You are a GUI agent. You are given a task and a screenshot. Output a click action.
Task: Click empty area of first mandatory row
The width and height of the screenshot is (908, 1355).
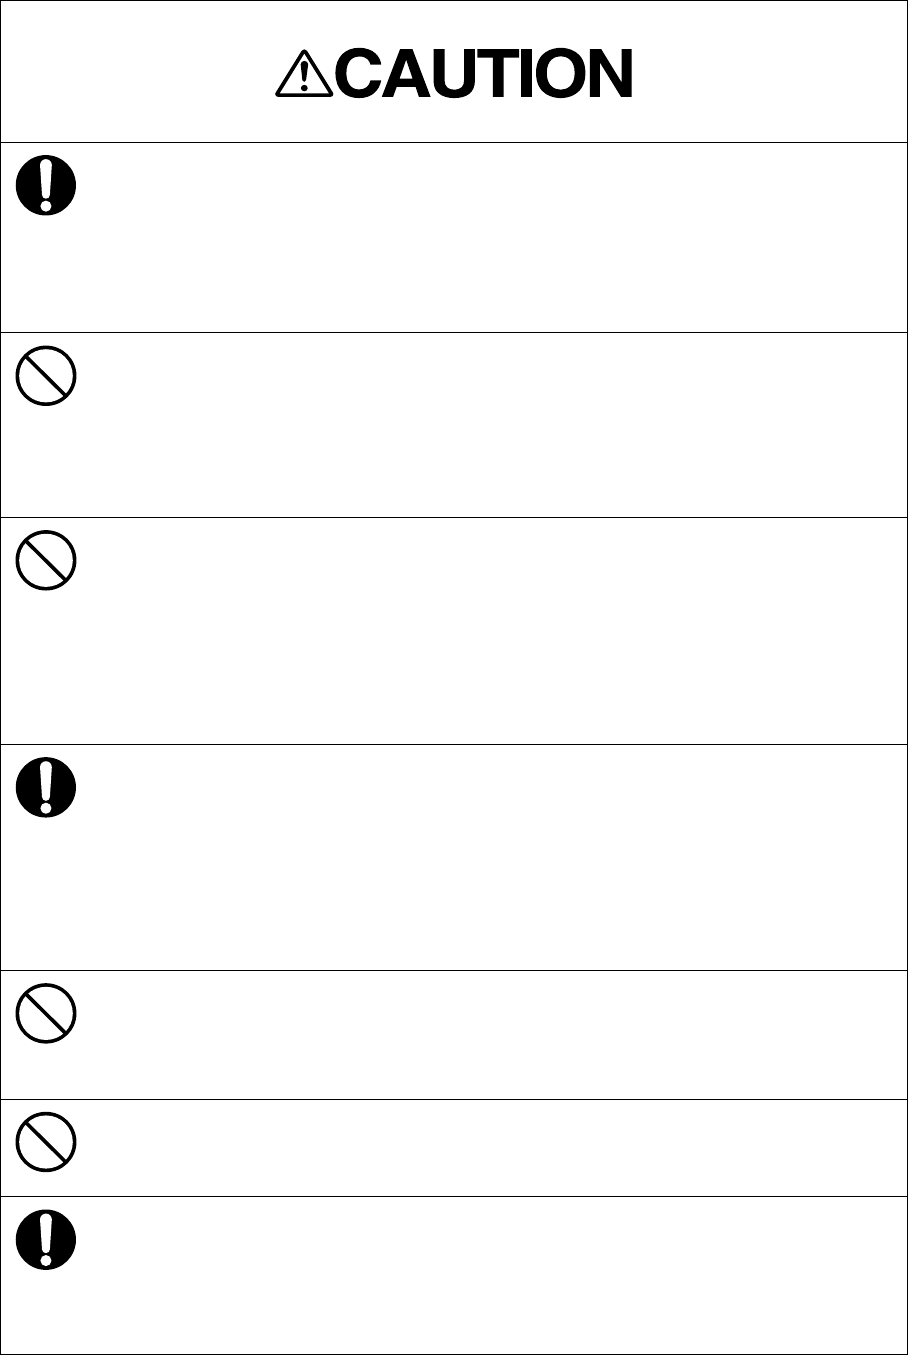[490, 237]
